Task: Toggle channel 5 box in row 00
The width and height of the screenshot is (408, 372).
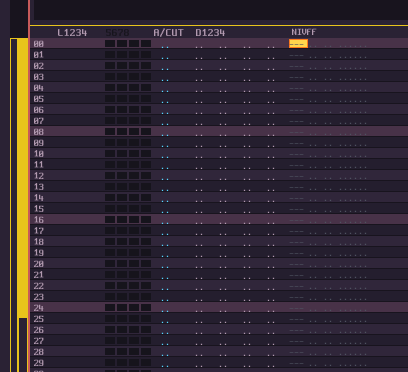Action: tap(110, 43)
